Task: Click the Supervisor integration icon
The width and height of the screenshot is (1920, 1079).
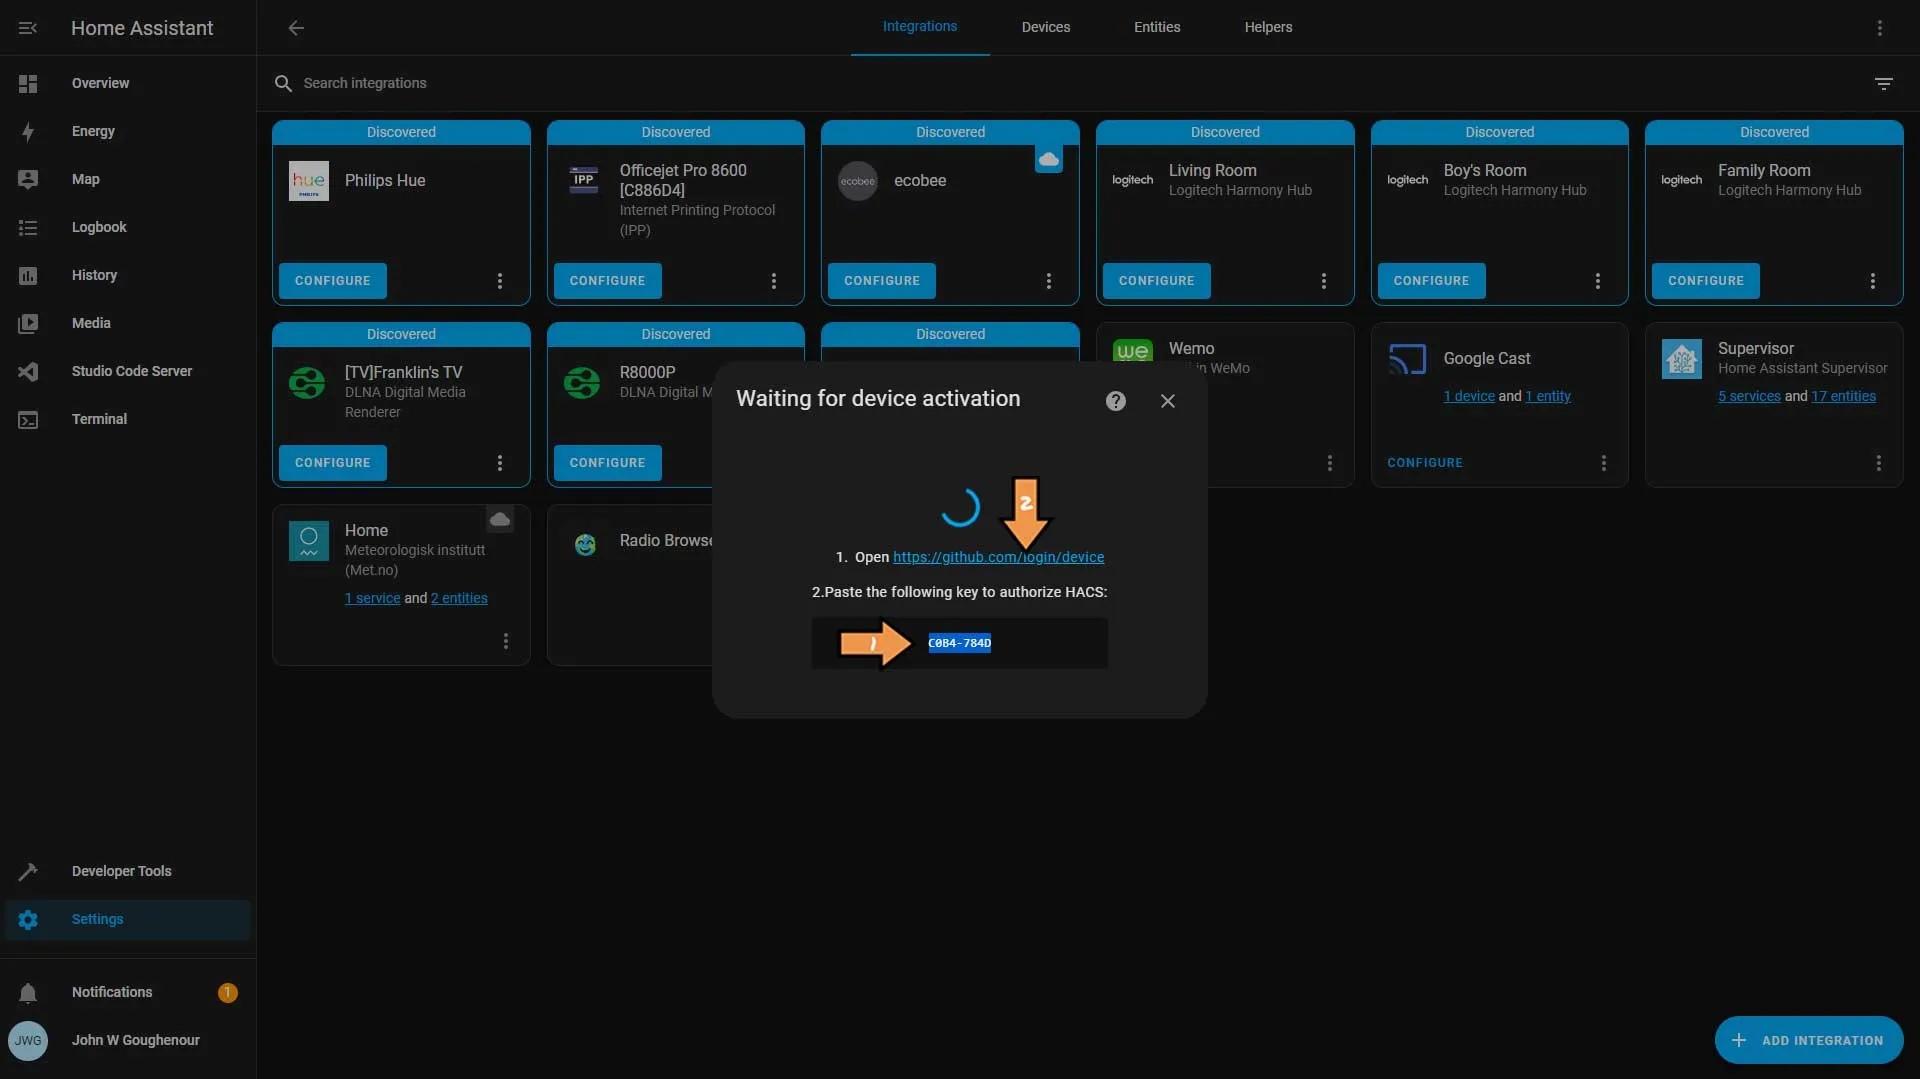Action: pyautogui.click(x=1682, y=359)
